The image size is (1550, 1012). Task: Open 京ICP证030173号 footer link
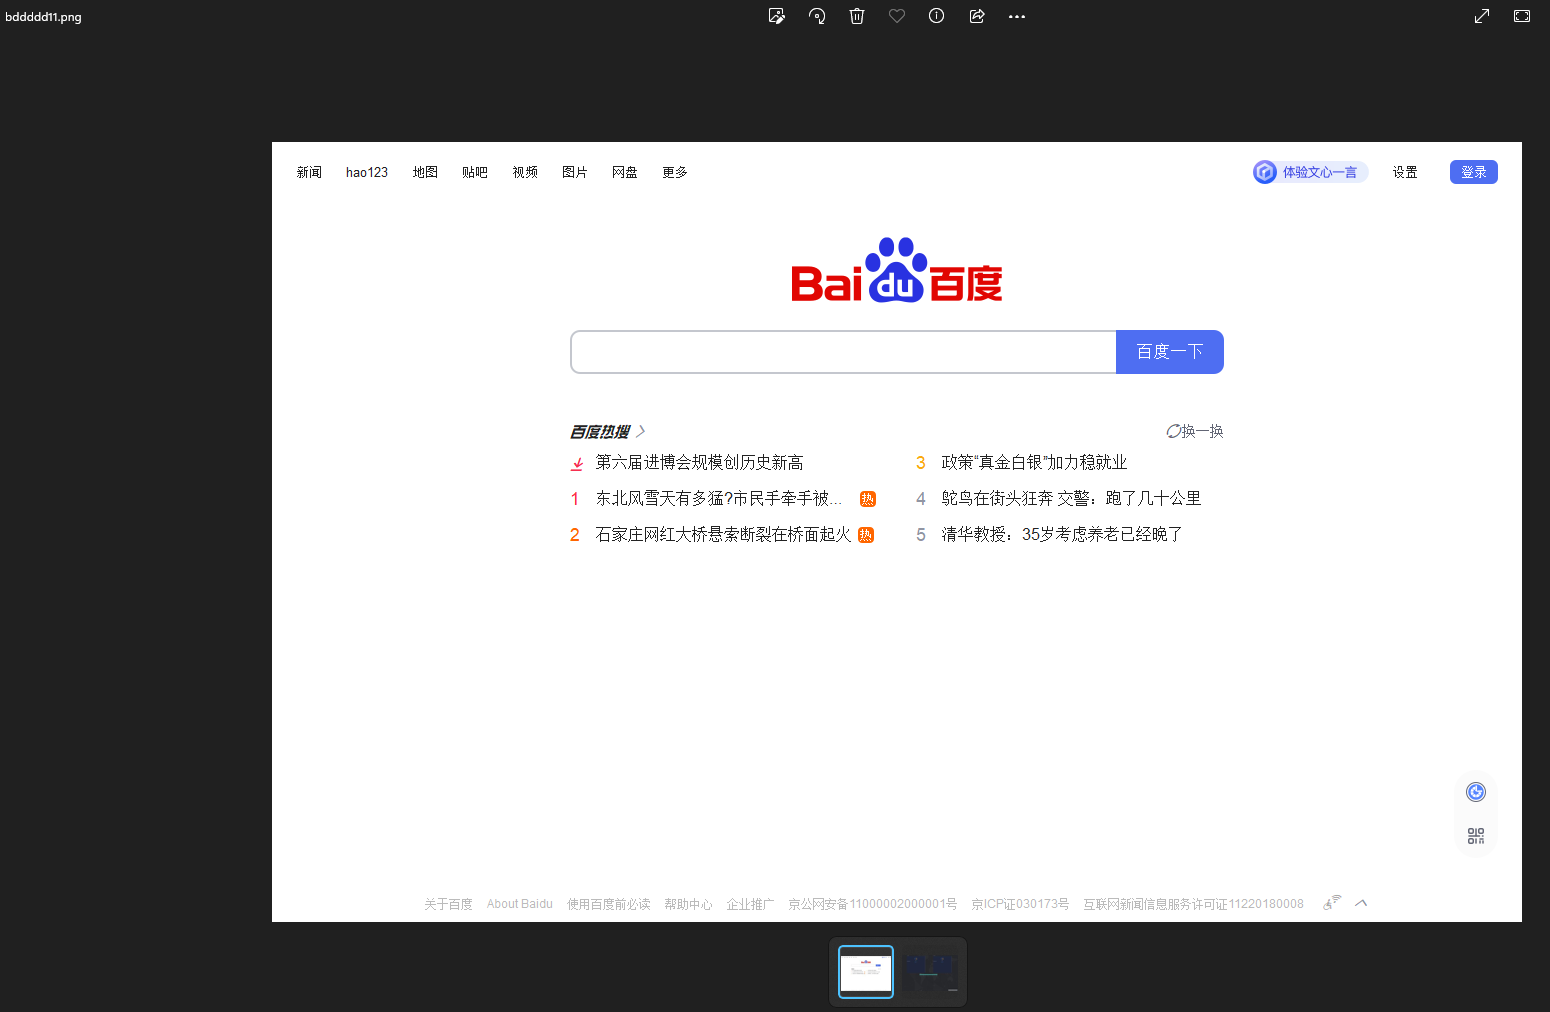[1020, 904]
